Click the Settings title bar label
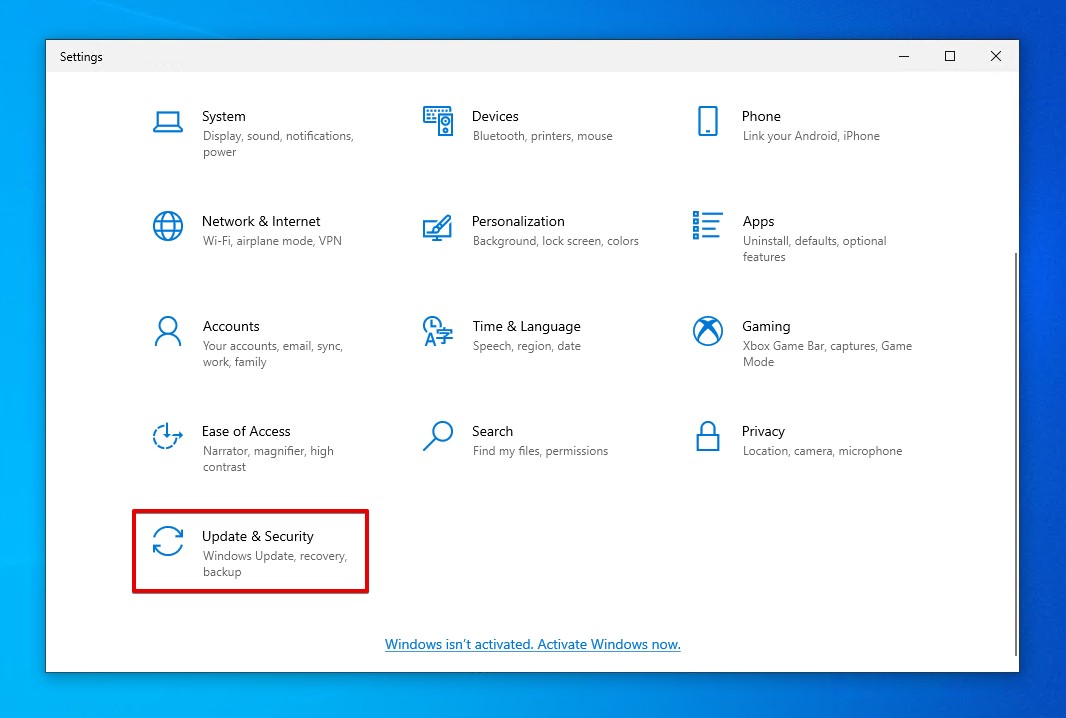The width and height of the screenshot is (1066, 718). [x=81, y=57]
